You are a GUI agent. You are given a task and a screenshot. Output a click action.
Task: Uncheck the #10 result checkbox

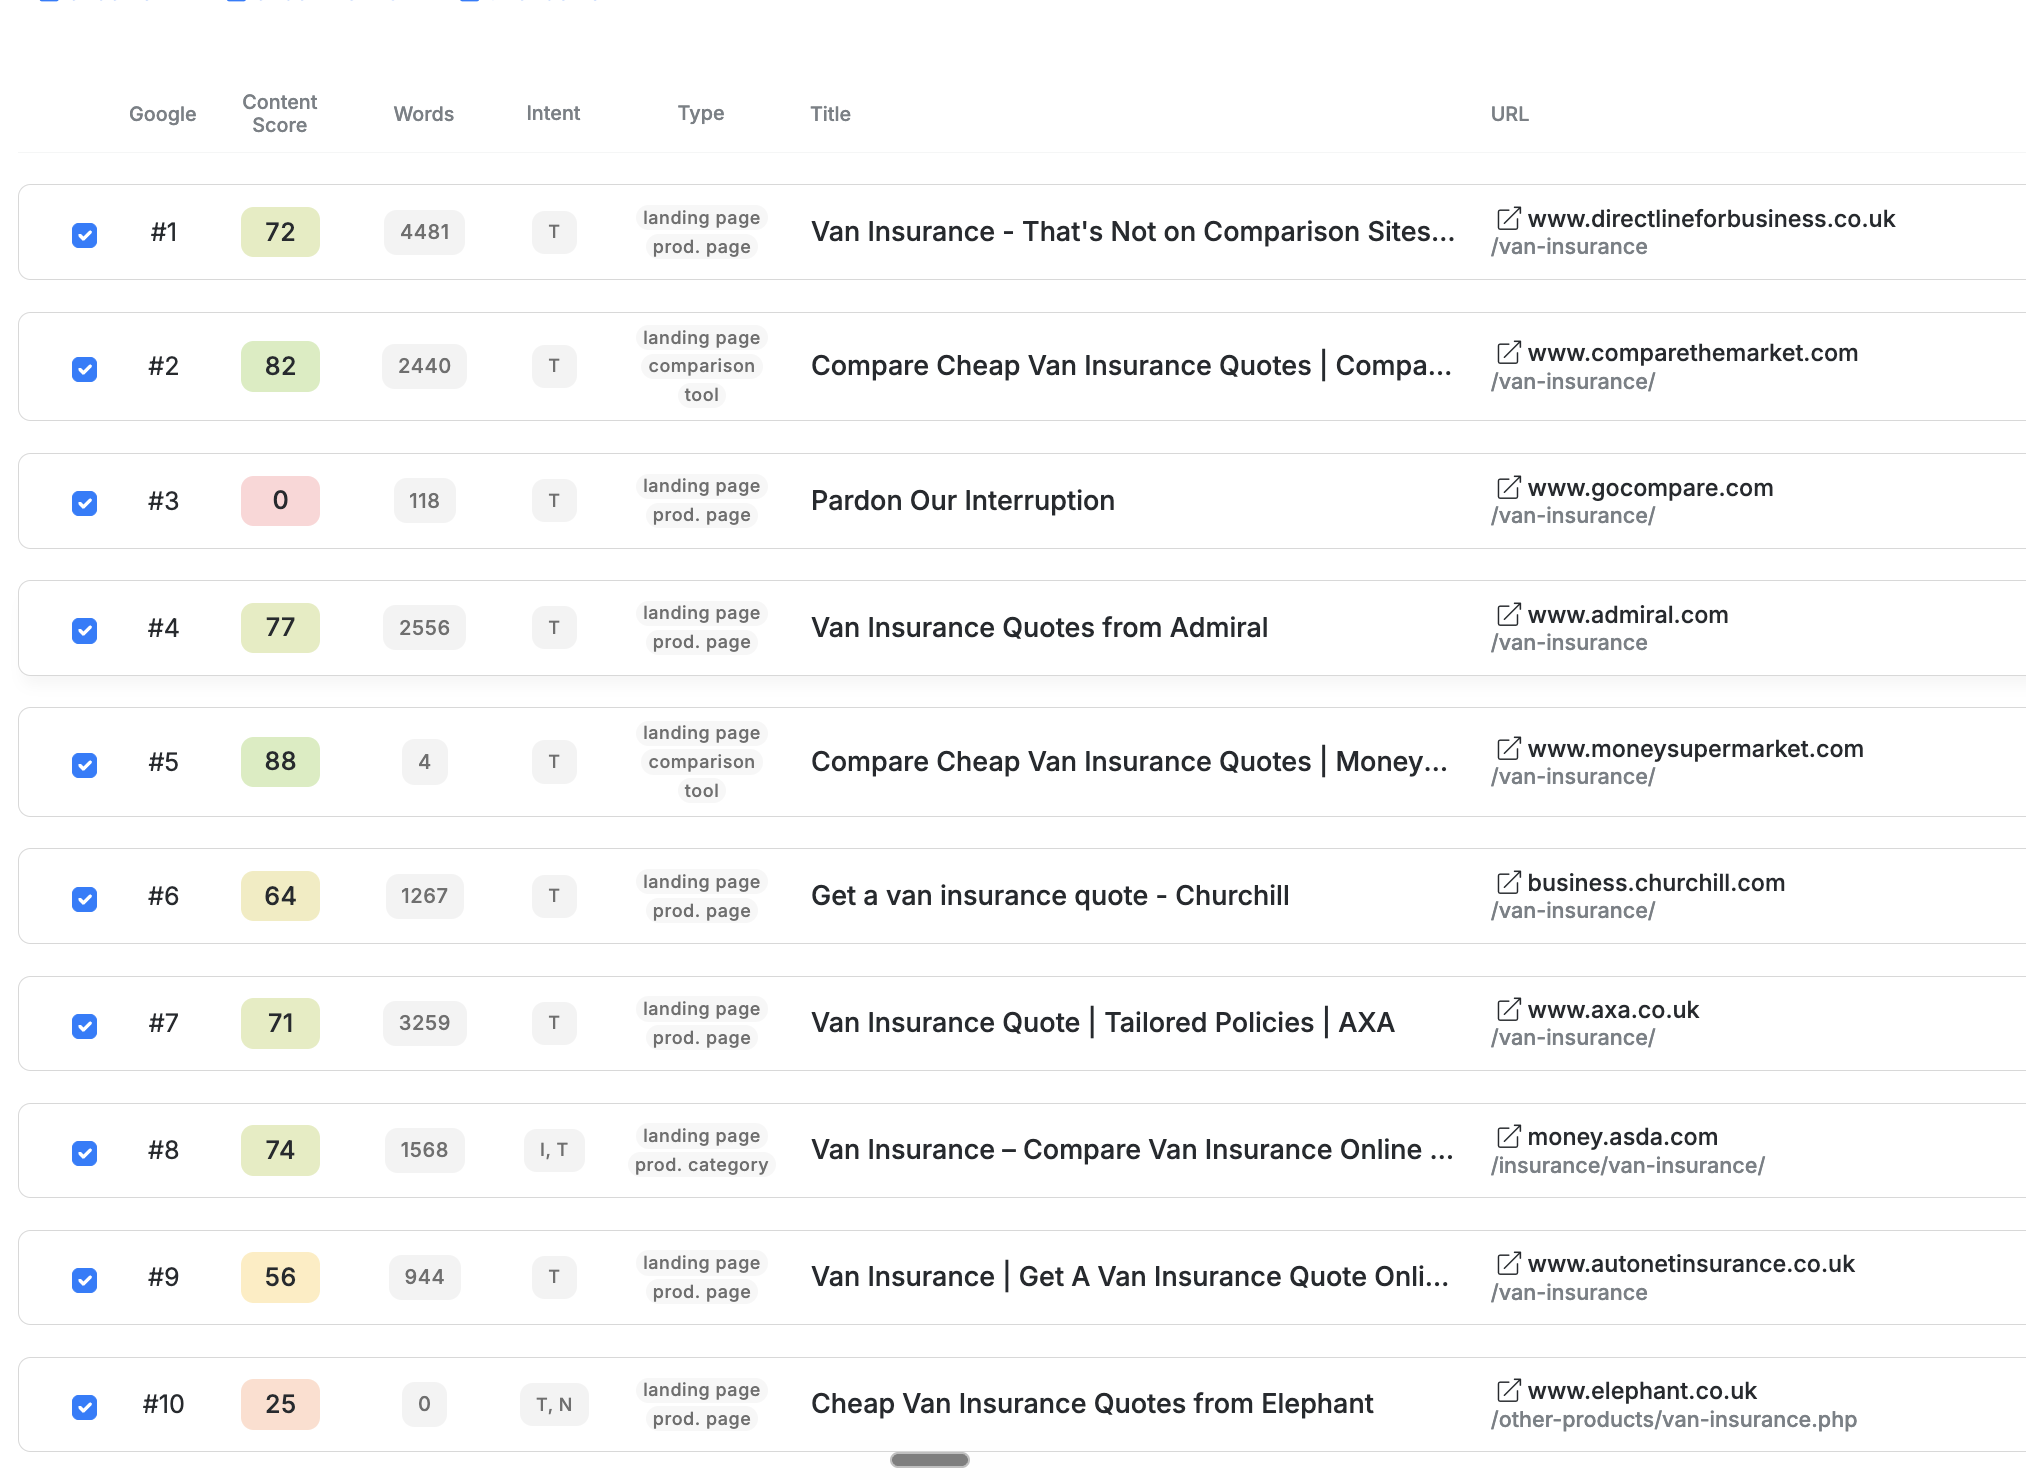(85, 1407)
